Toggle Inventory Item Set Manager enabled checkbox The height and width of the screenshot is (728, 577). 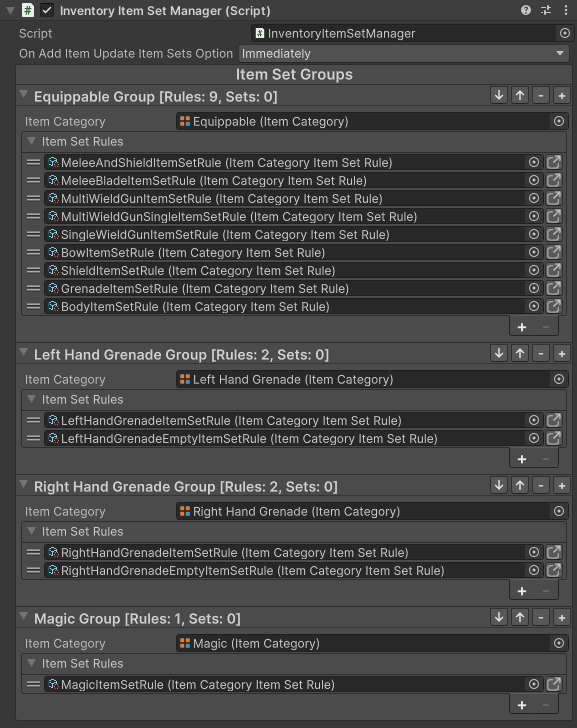tap(47, 10)
